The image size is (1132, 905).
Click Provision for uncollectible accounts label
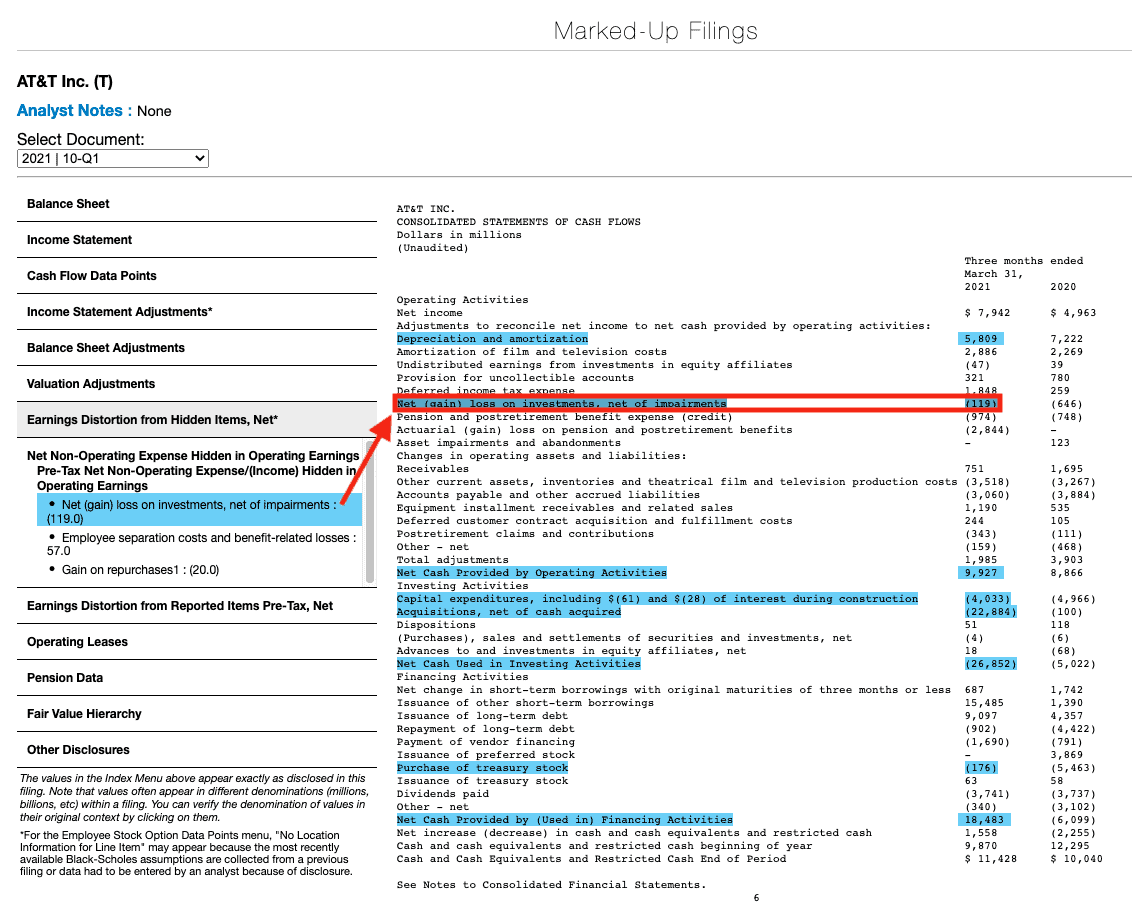tap(515, 377)
